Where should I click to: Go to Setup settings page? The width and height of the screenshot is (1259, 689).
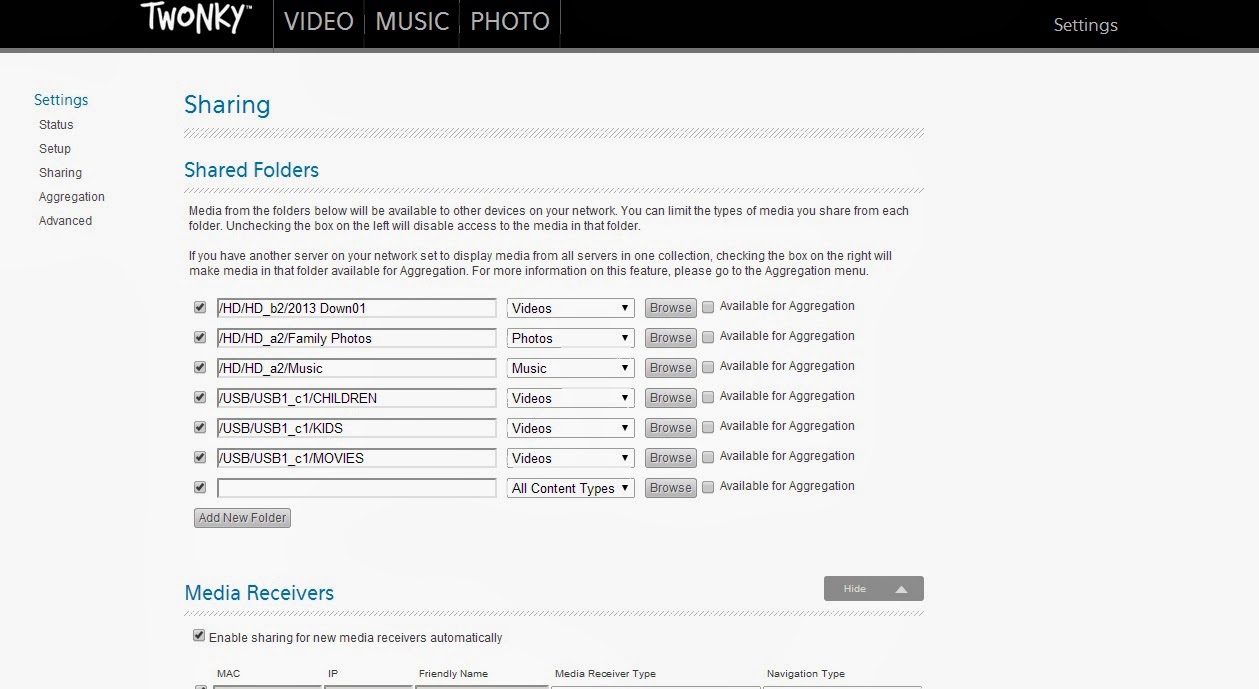pos(55,149)
